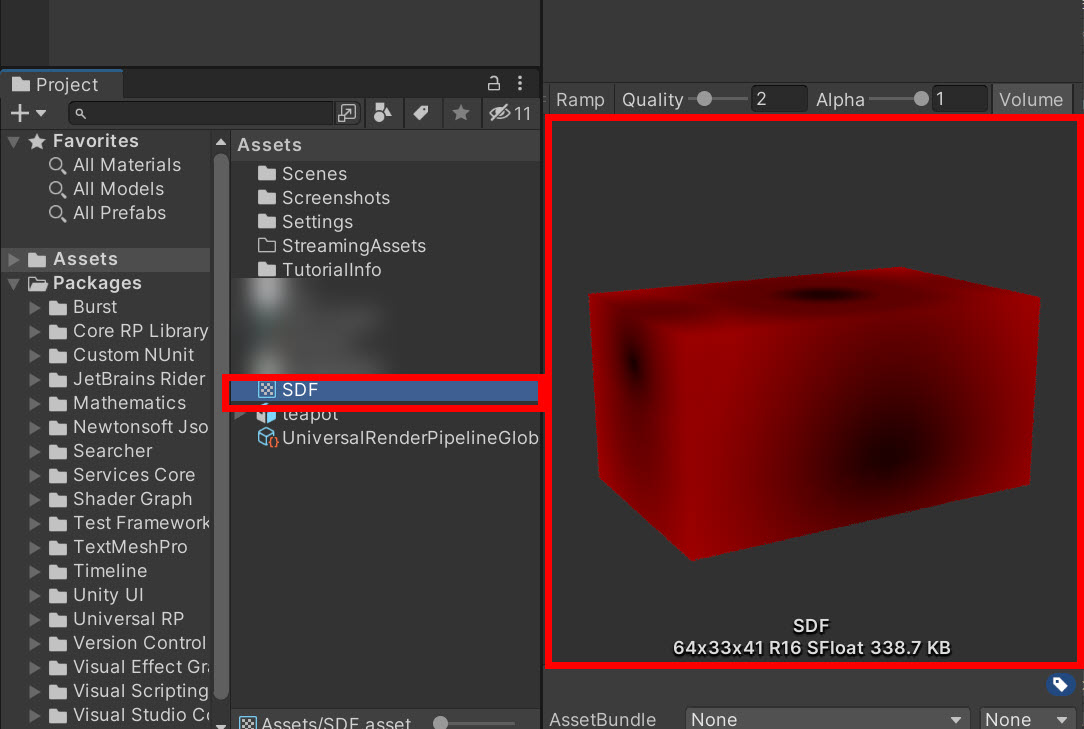Select the Visual Scripting package folder
The image size is (1084, 729).
pos(129,691)
